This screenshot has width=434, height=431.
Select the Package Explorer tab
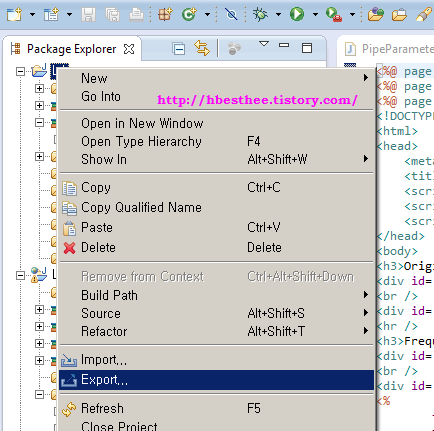tap(71, 49)
